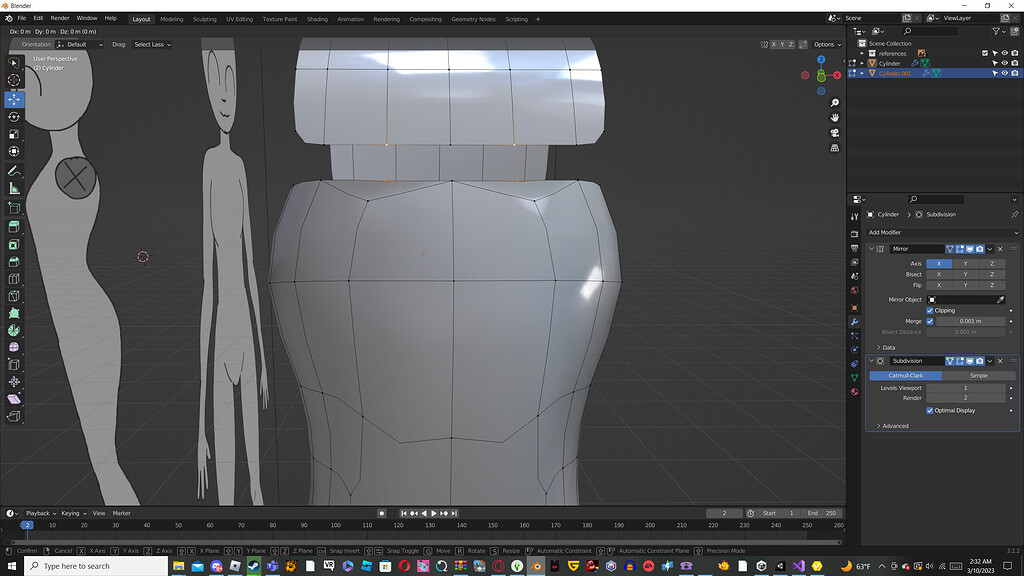Enable Mirror Axis Y

tap(965, 263)
